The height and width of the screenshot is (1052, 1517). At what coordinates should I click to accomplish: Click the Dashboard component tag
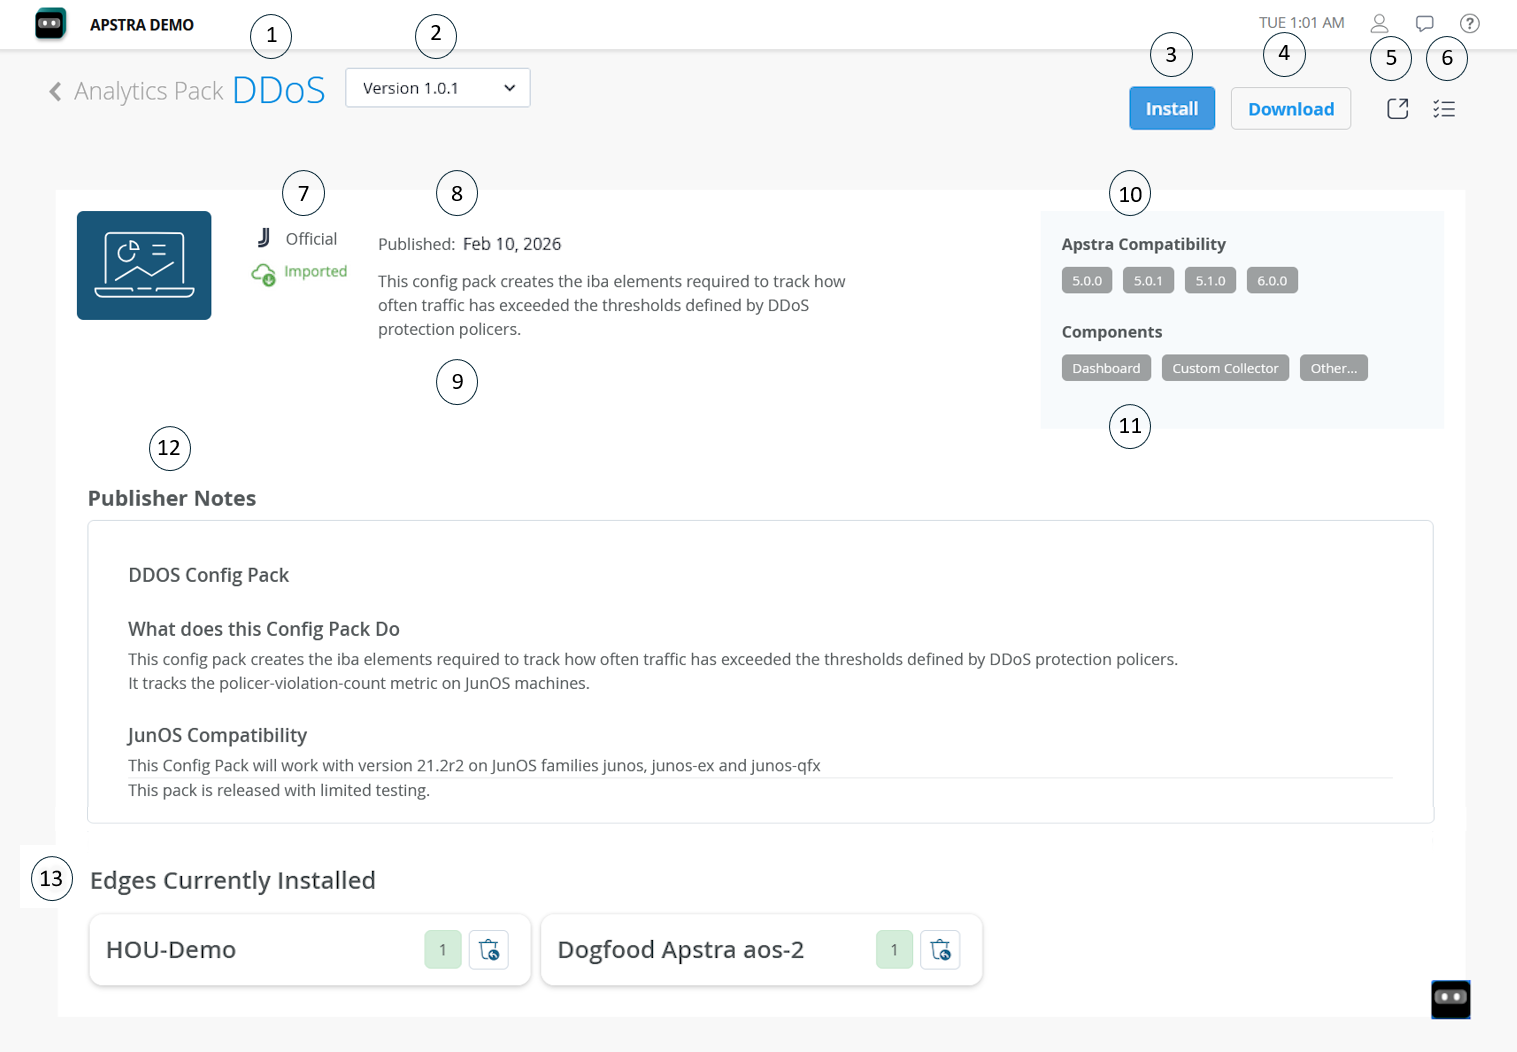point(1106,368)
